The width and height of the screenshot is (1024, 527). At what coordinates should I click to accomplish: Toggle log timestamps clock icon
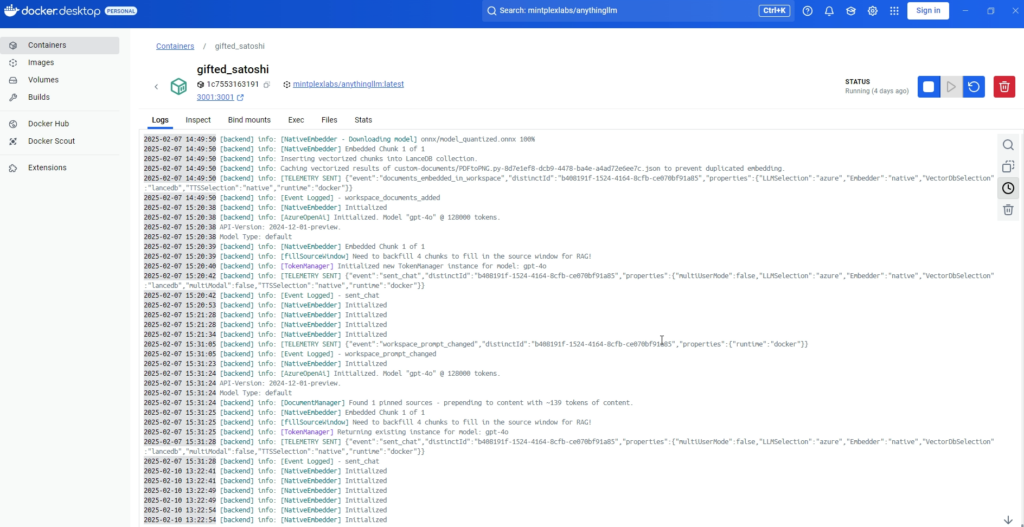point(1008,188)
